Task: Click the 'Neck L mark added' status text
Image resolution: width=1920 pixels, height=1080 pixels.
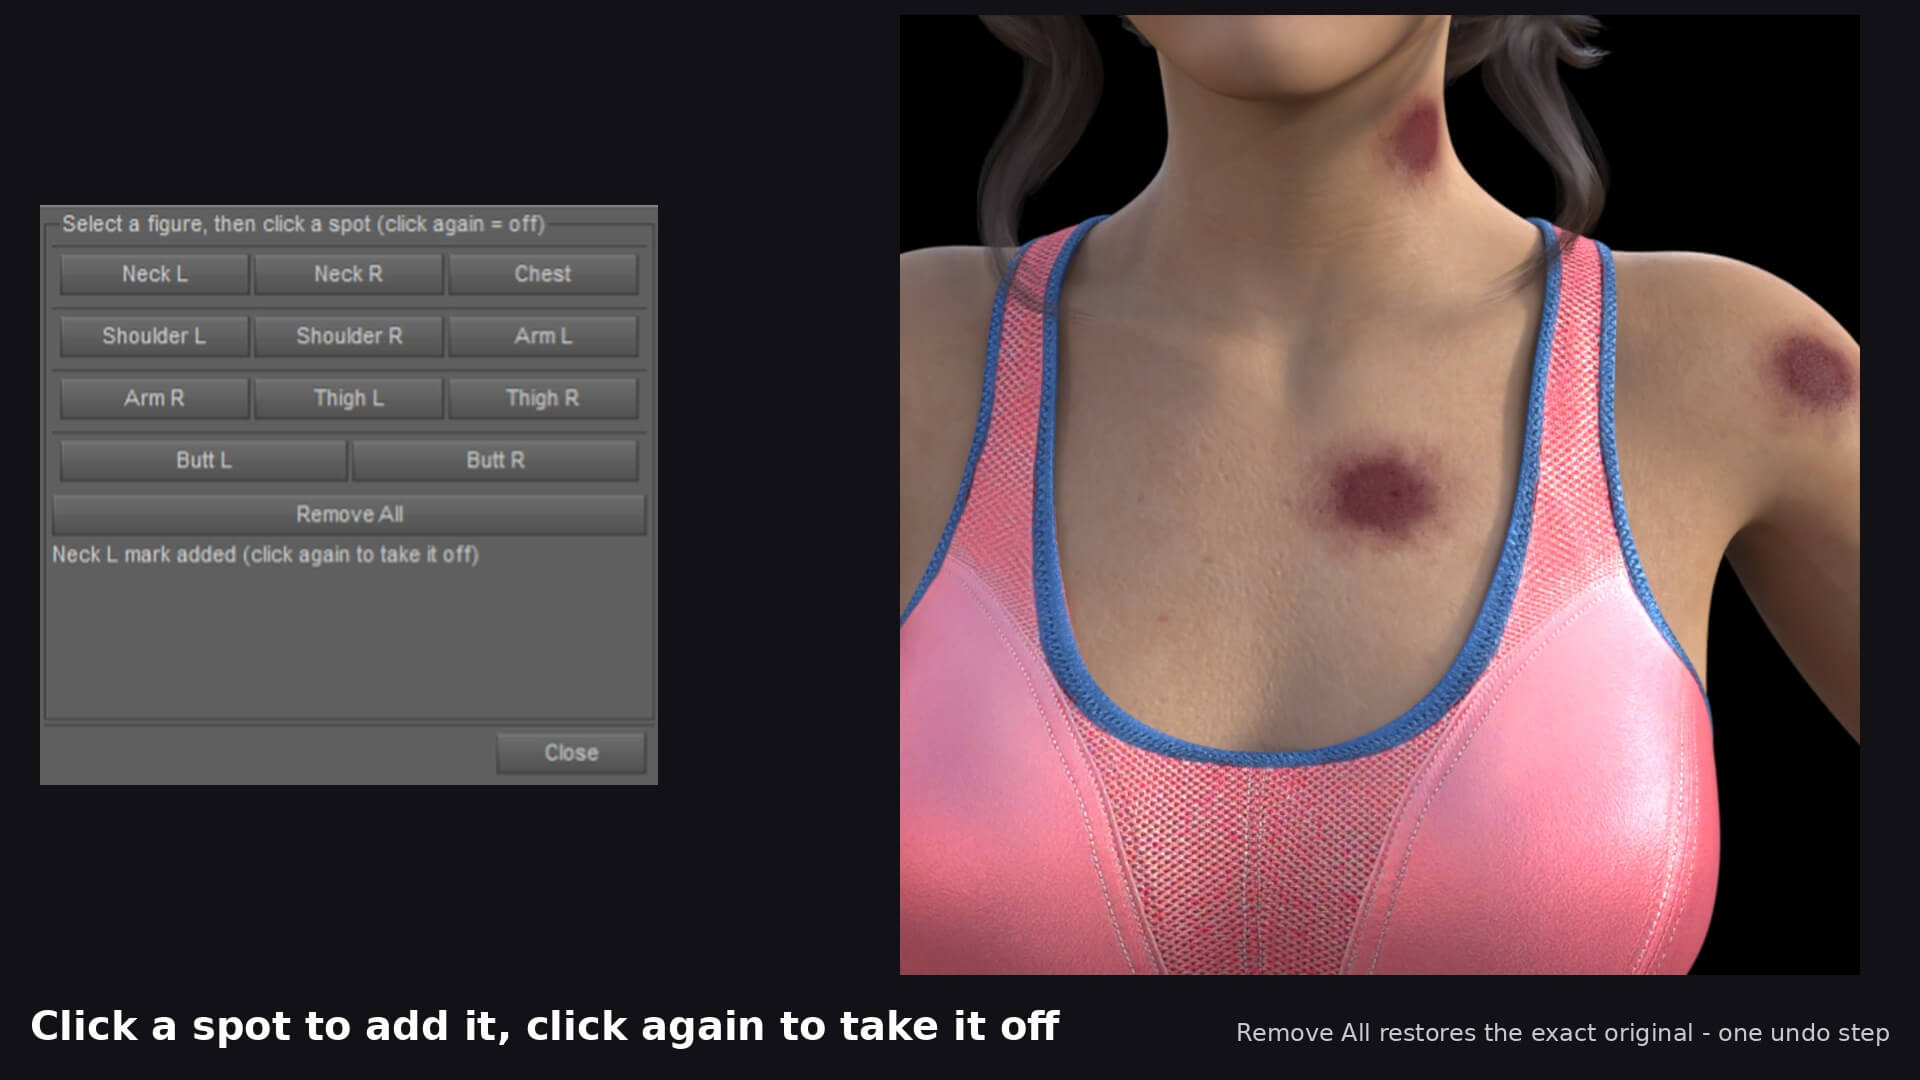Action: (265, 555)
